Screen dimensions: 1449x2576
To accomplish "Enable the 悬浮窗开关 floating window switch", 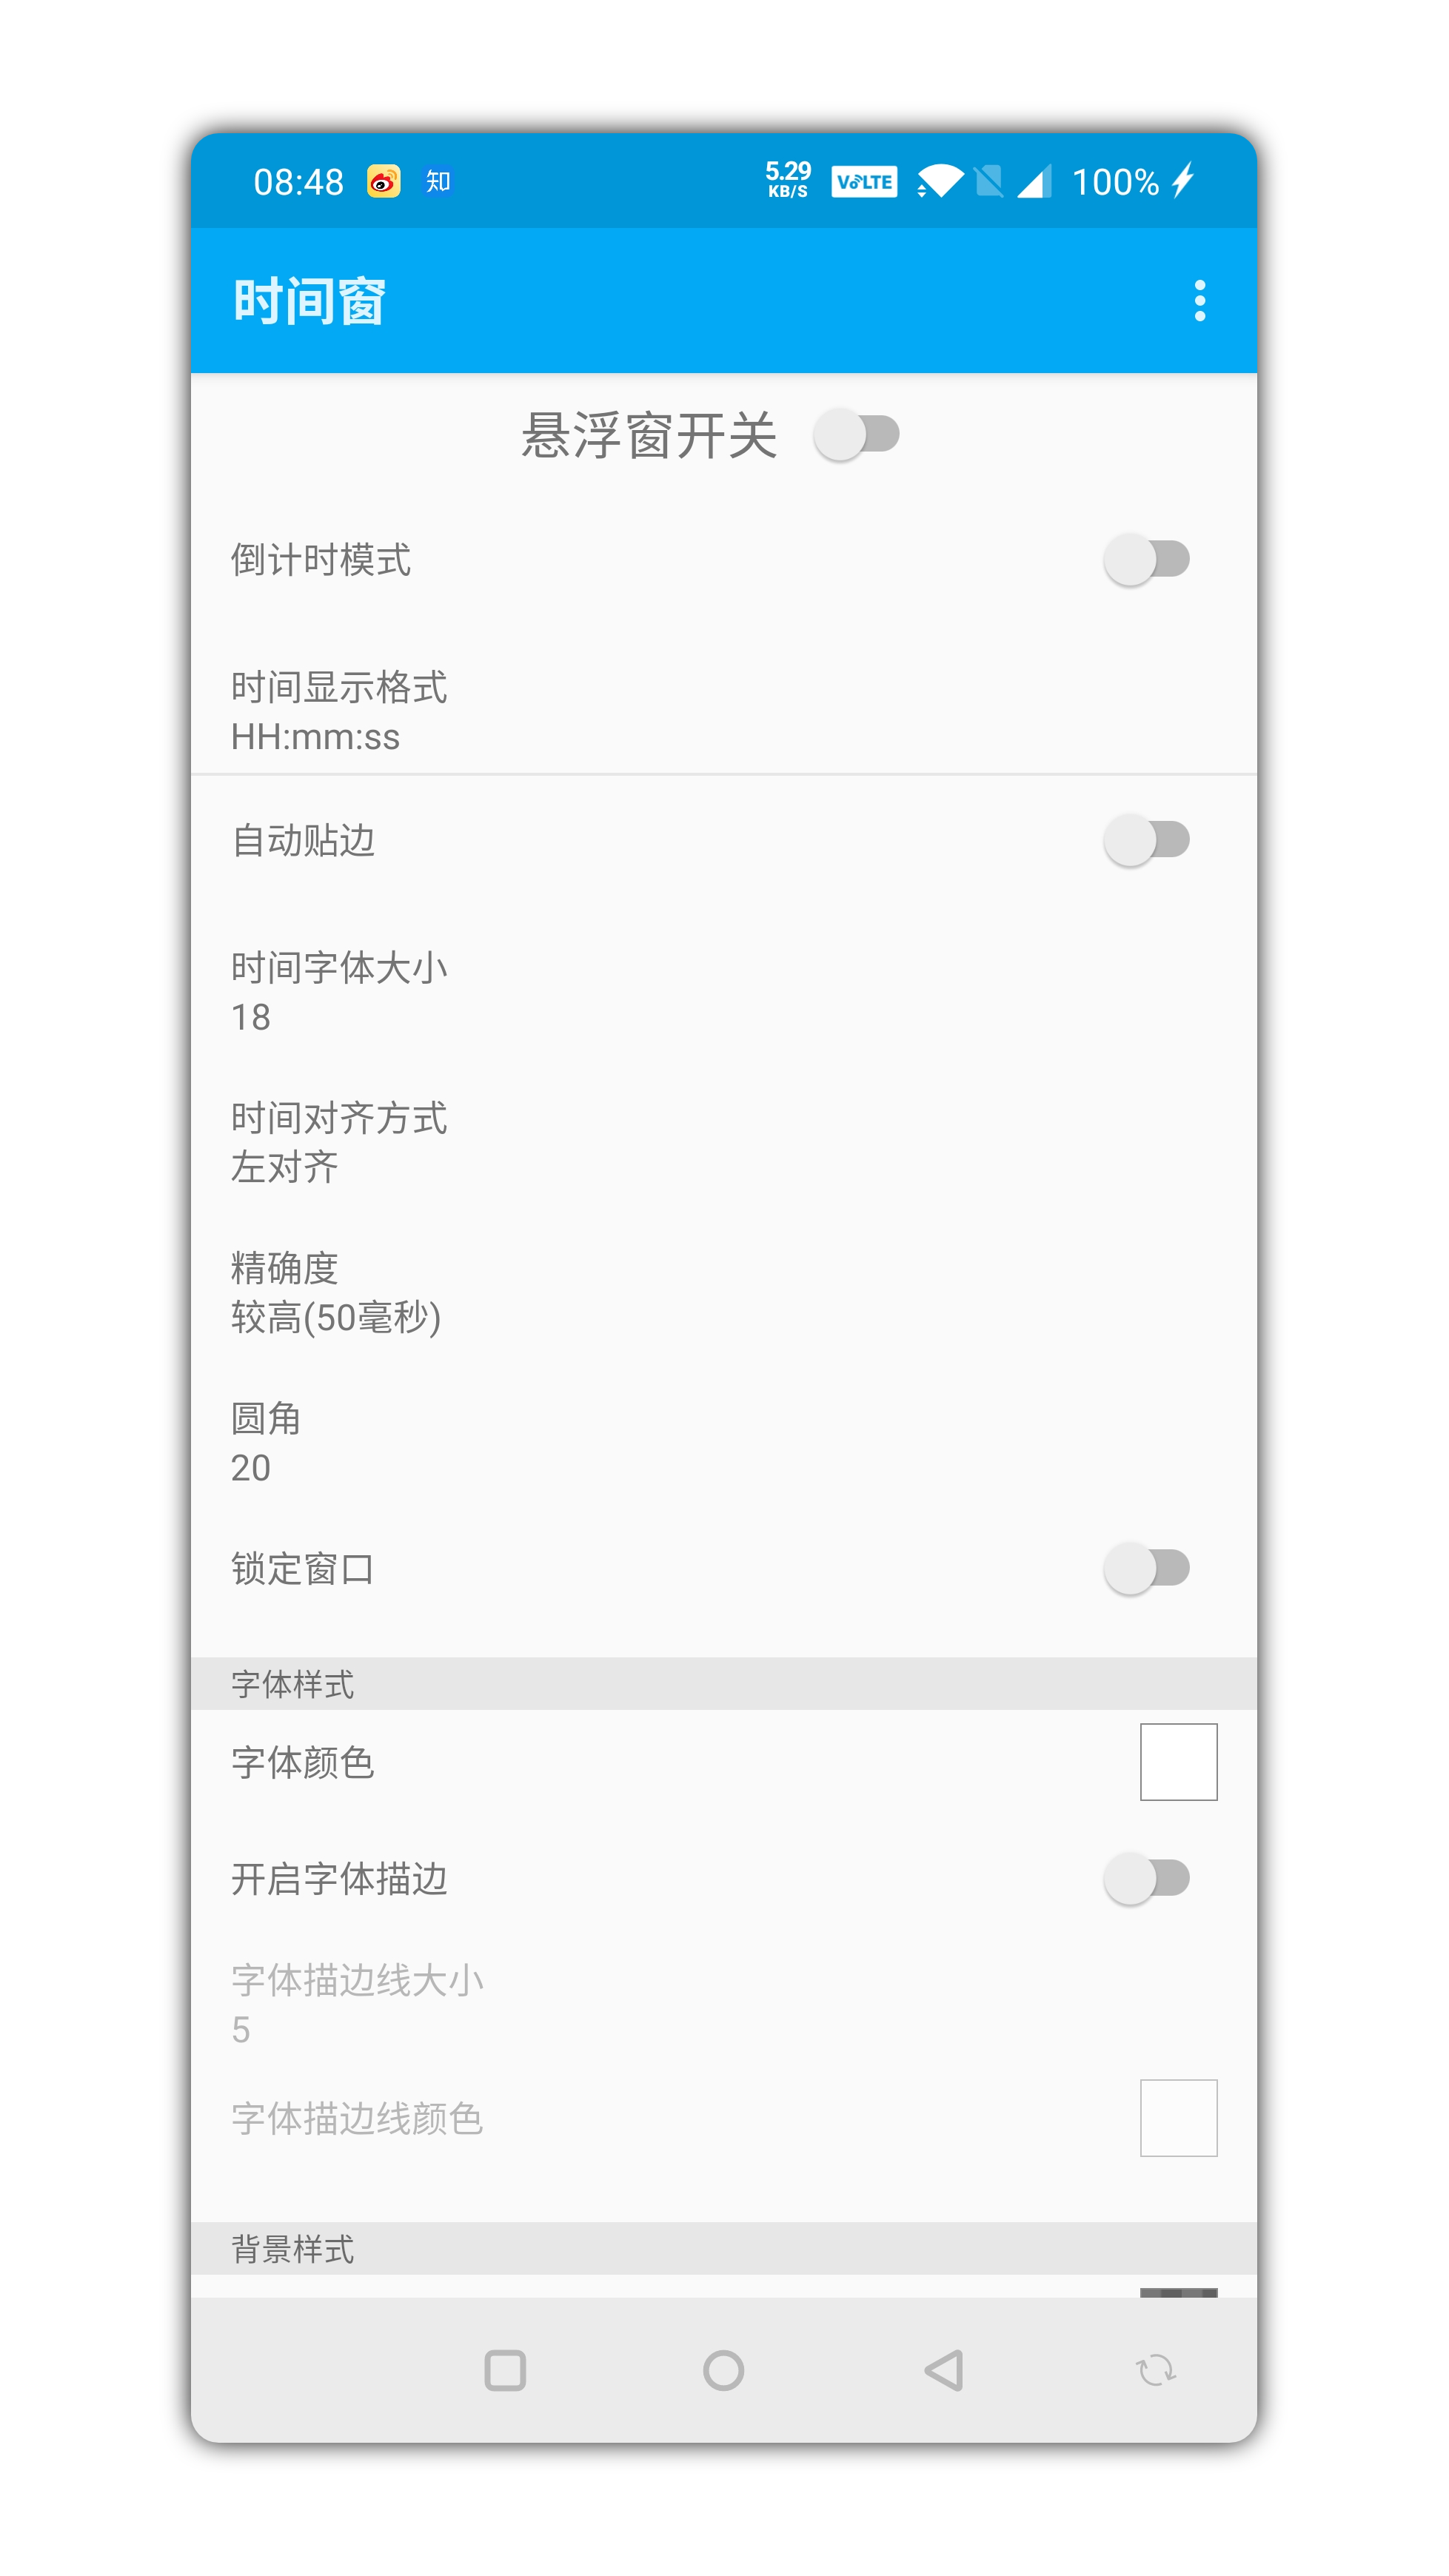I will click(857, 434).
